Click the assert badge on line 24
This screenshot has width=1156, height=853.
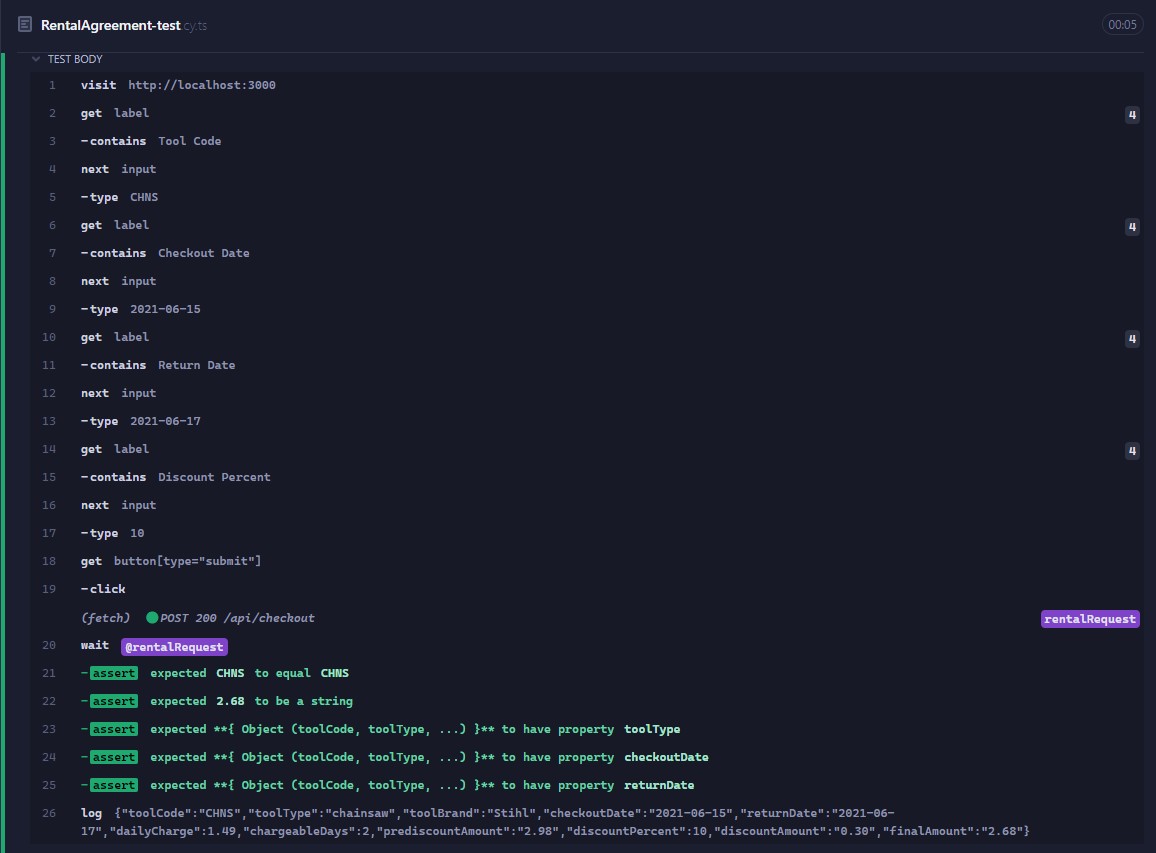[114, 757]
